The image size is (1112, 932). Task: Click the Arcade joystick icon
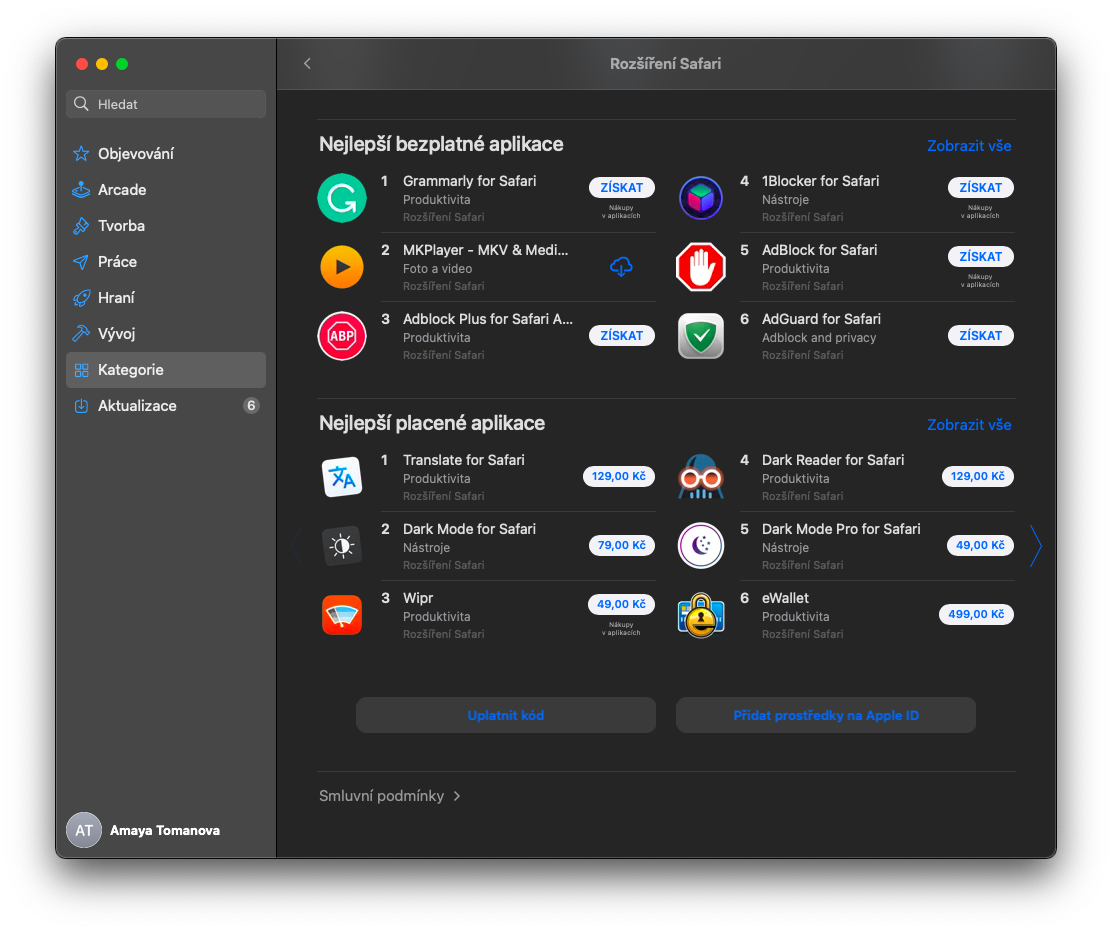tap(81, 189)
